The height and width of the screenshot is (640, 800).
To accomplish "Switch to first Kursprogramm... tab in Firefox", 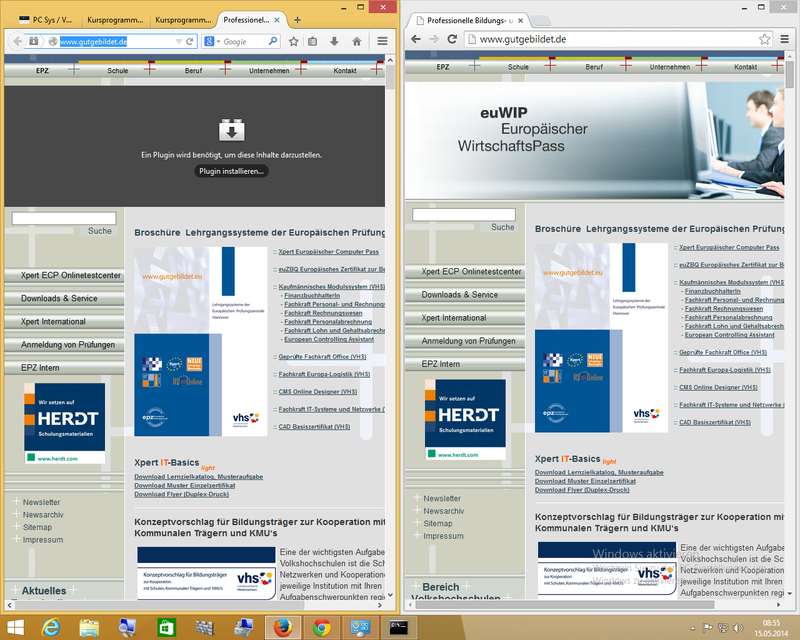I will 115,20.
